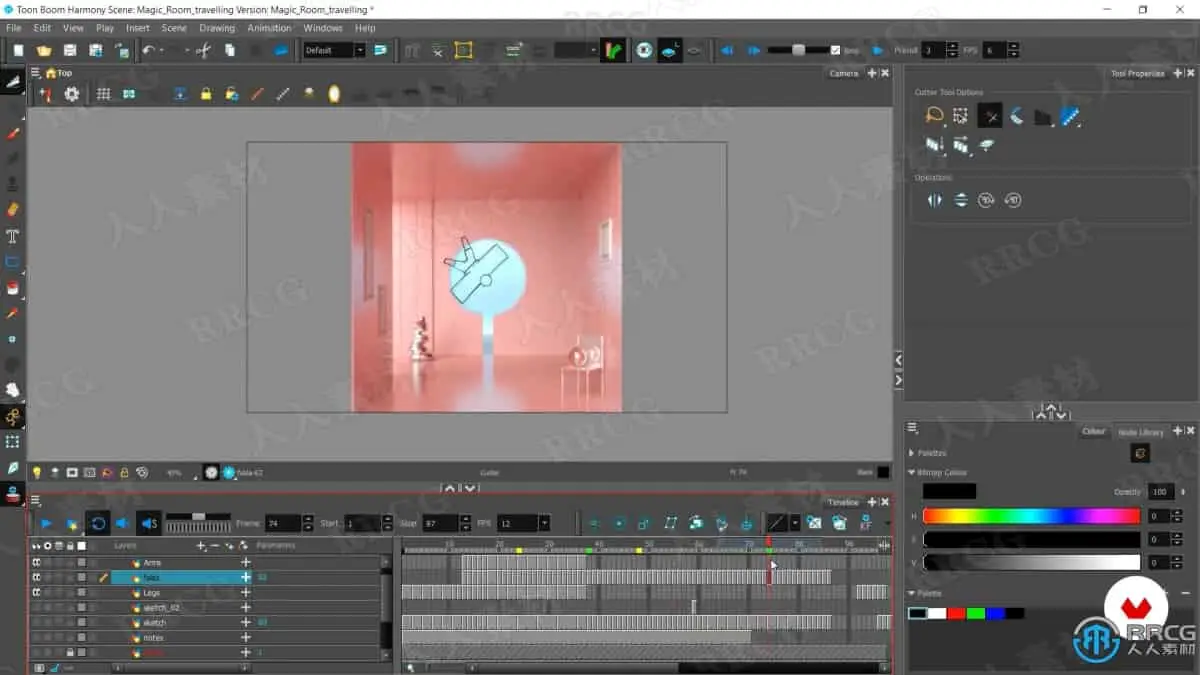Switch to the Node Library tab
The width and height of the screenshot is (1200, 675).
coord(1140,432)
